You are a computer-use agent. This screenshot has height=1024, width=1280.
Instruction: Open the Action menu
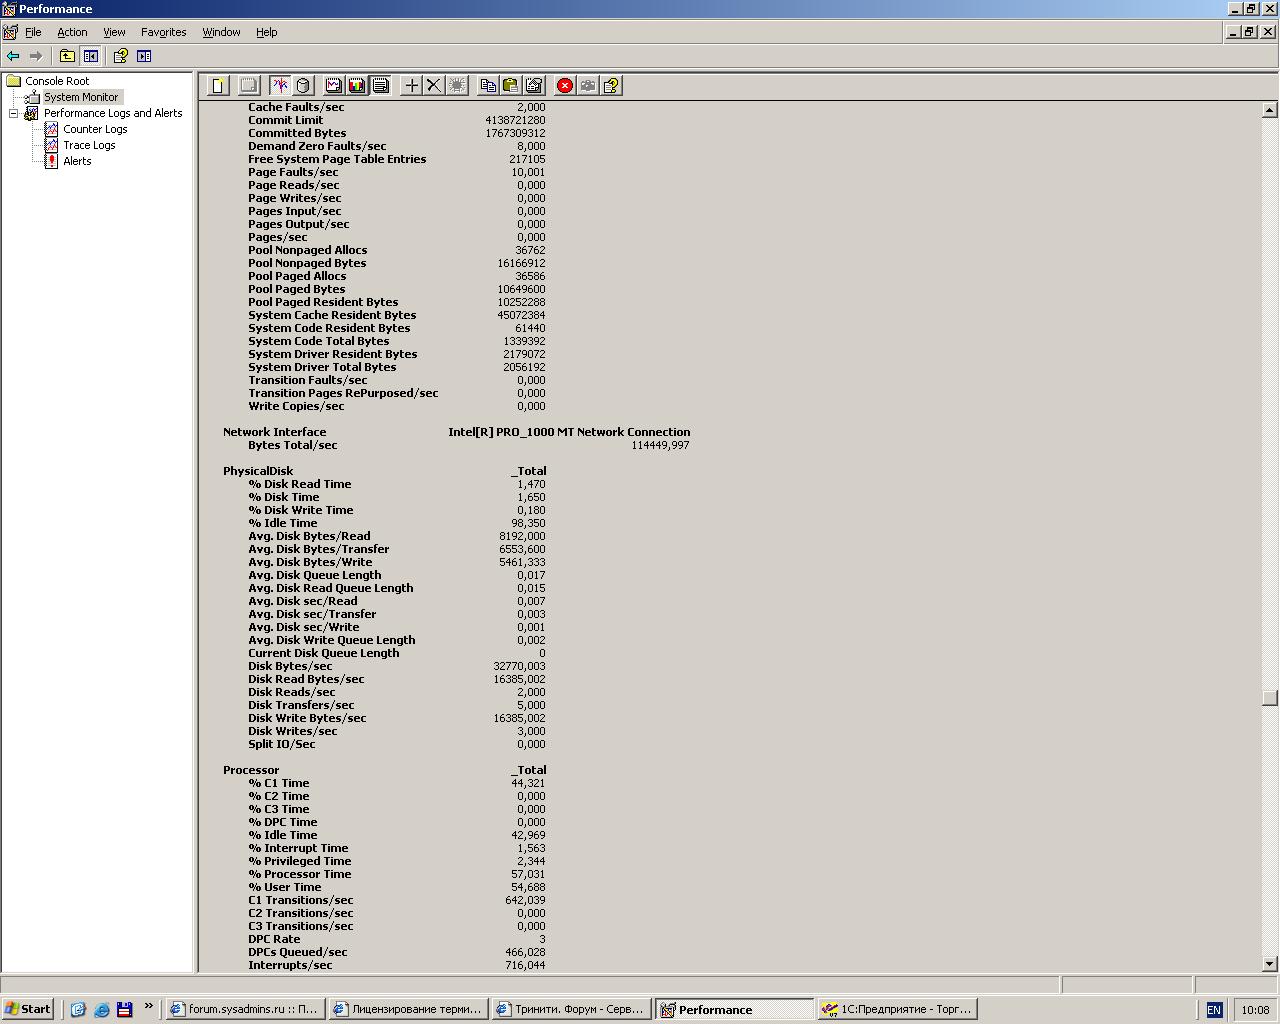pos(72,32)
